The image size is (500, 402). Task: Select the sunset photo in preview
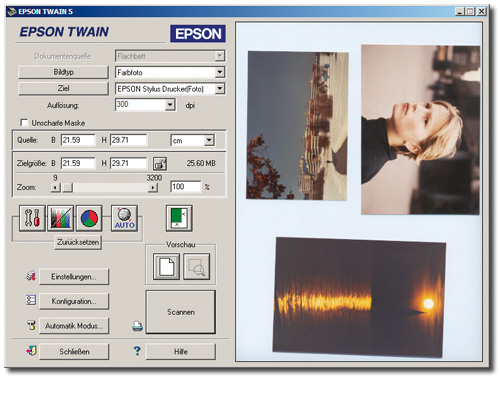[x=359, y=298]
